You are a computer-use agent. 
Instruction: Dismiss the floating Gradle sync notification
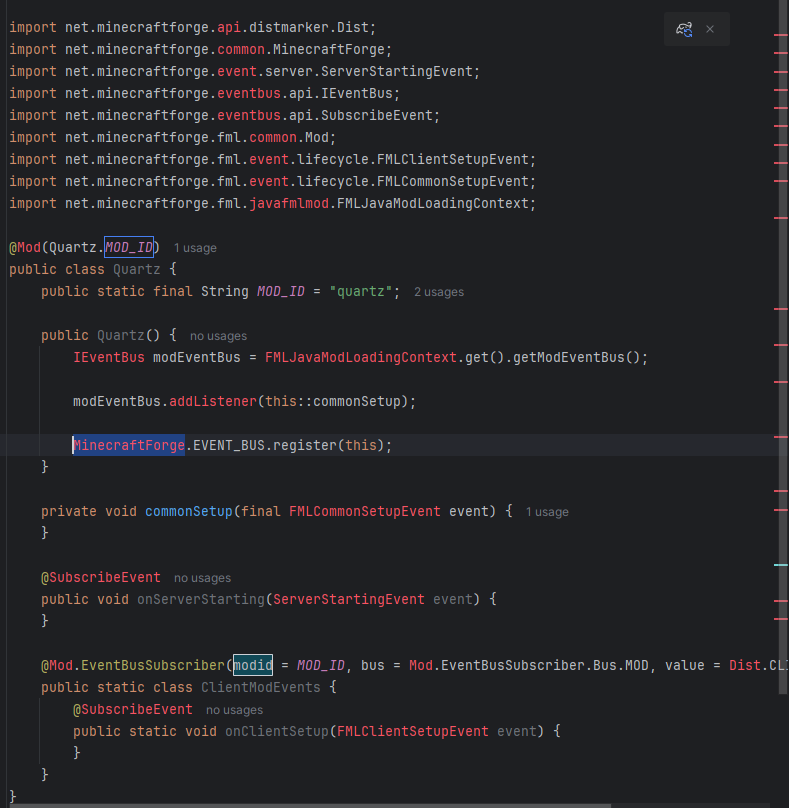coord(710,30)
